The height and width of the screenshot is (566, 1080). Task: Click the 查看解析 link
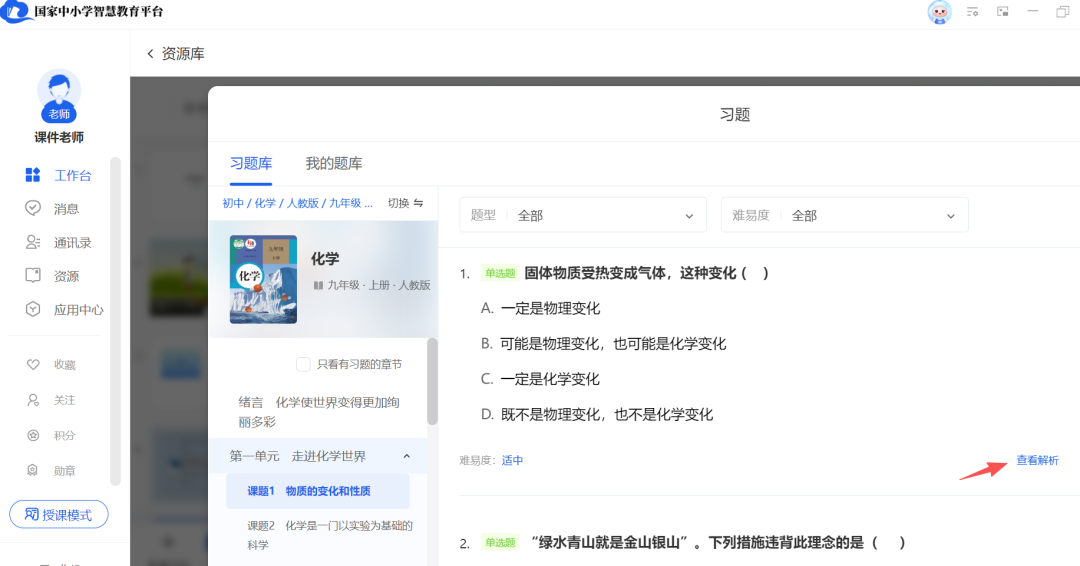pyautogui.click(x=1037, y=461)
